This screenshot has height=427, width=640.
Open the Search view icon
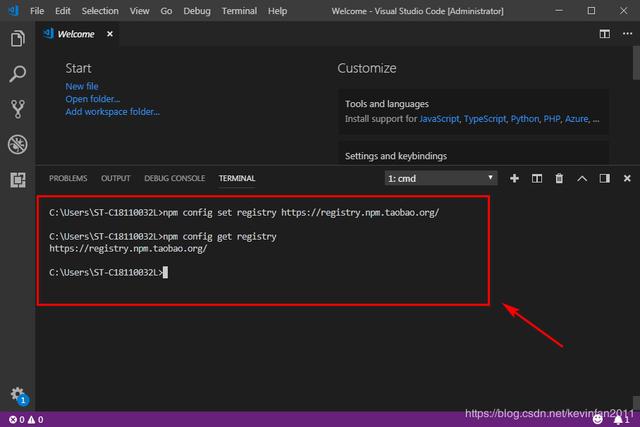click(x=17, y=74)
